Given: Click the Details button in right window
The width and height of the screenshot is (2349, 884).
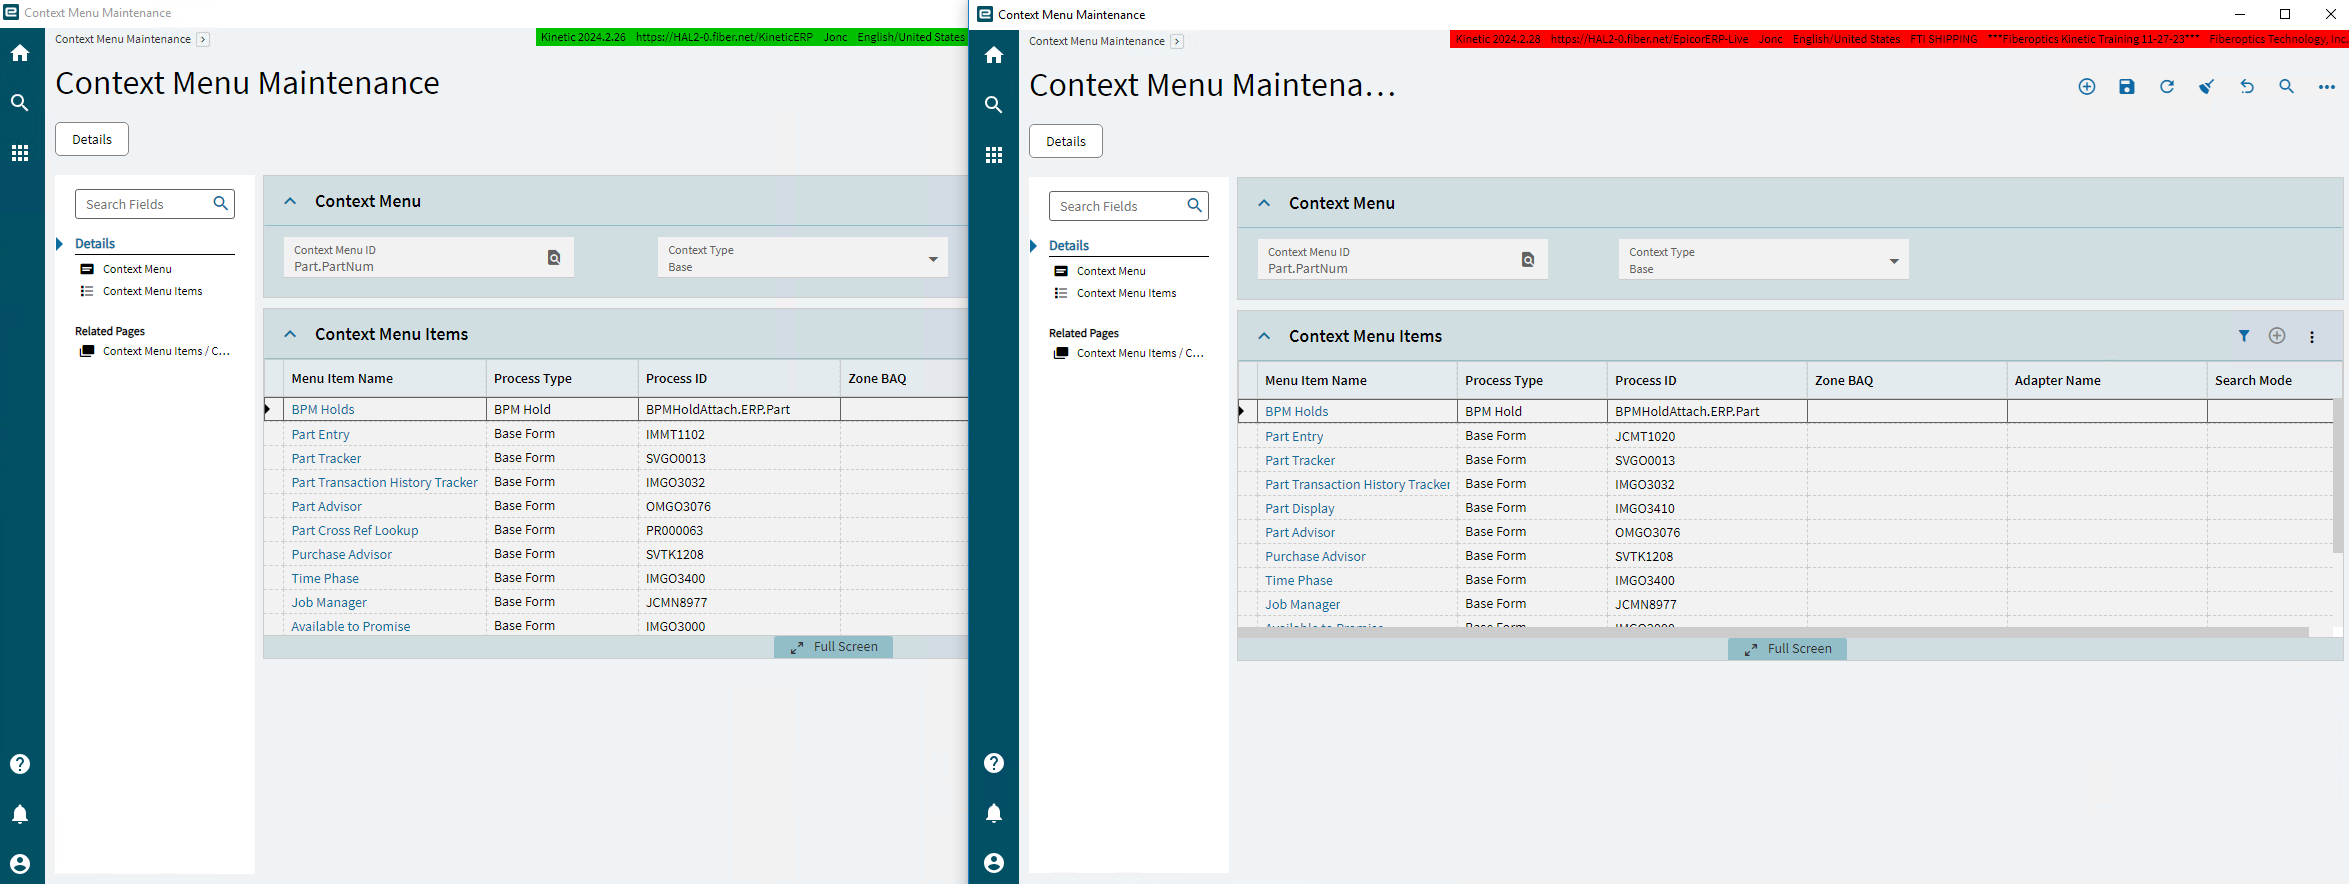Looking at the screenshot, I should click(1066, 141).
